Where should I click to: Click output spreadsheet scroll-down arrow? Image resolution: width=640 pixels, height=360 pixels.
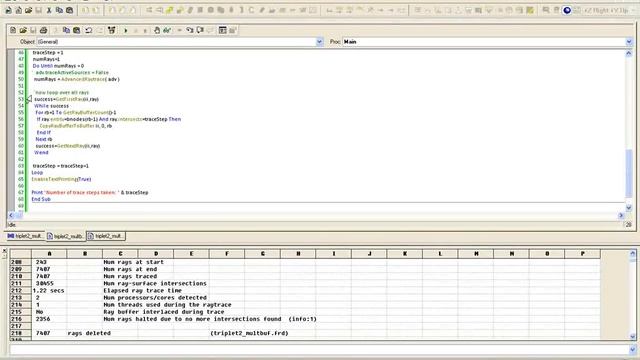[633, 337]
